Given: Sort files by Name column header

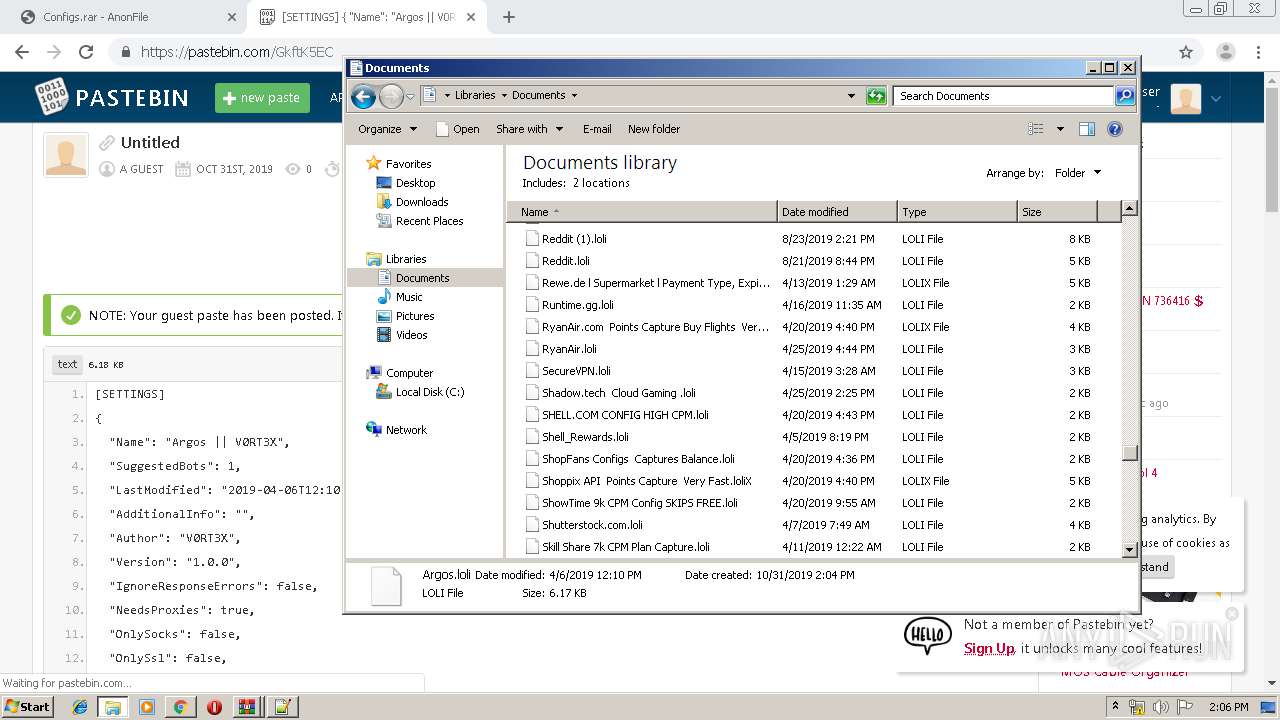Looking at the screenshot, I should coord(642,212).
